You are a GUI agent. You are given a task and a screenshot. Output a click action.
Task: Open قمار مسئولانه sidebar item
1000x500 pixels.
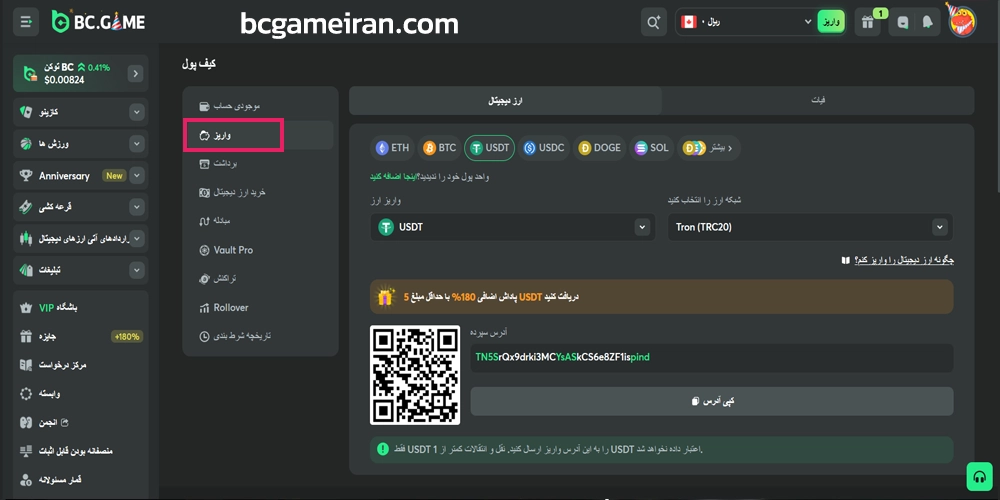[x=80, y=479]
